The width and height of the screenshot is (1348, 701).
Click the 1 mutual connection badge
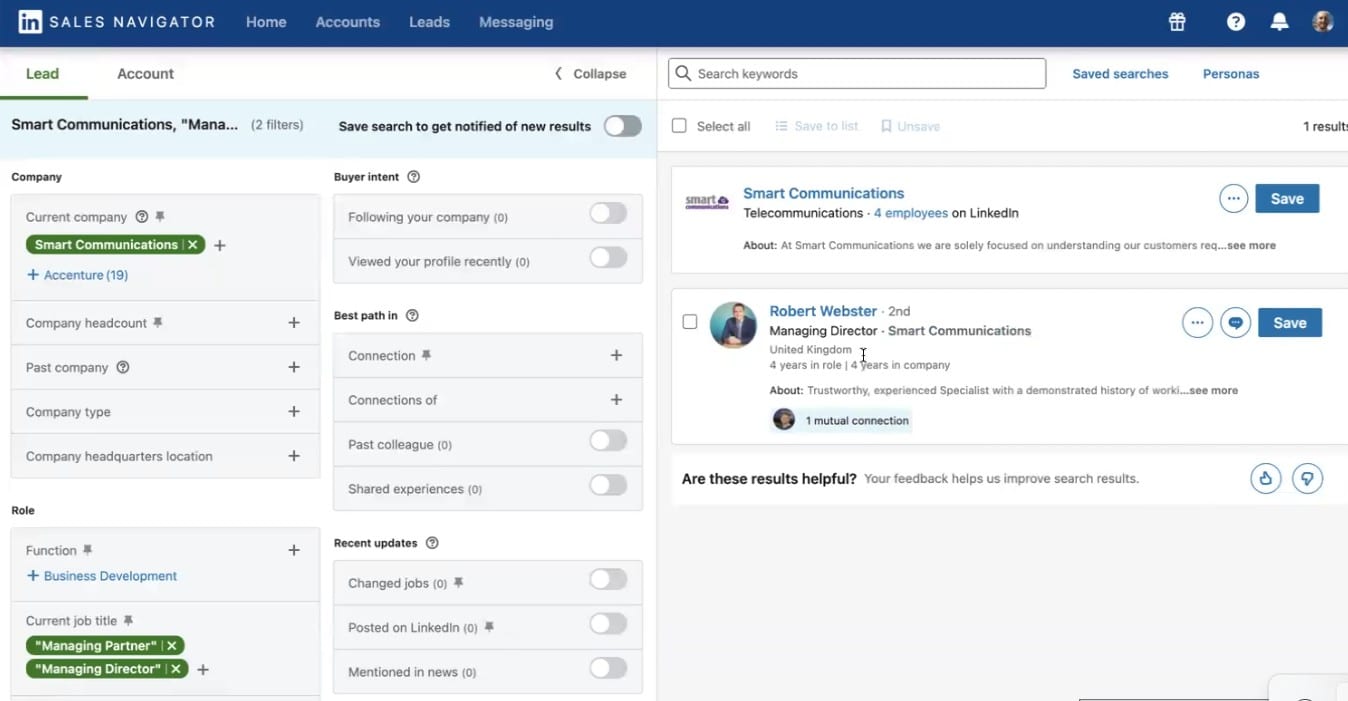click(x=841, y=420)
